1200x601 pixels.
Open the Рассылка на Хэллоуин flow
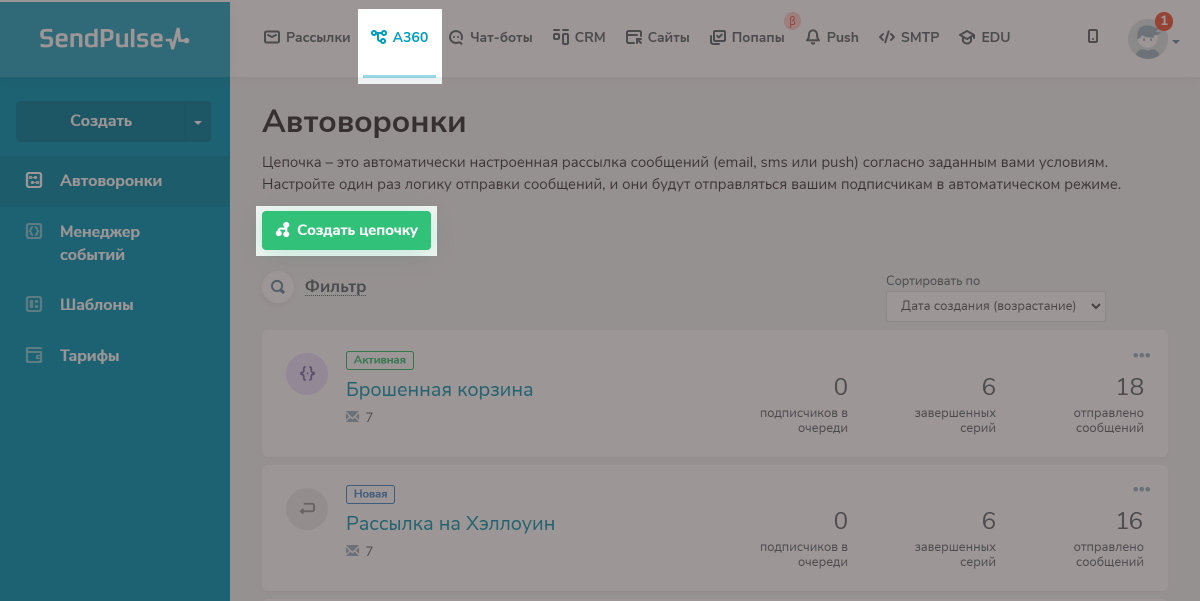coord(450,523)
